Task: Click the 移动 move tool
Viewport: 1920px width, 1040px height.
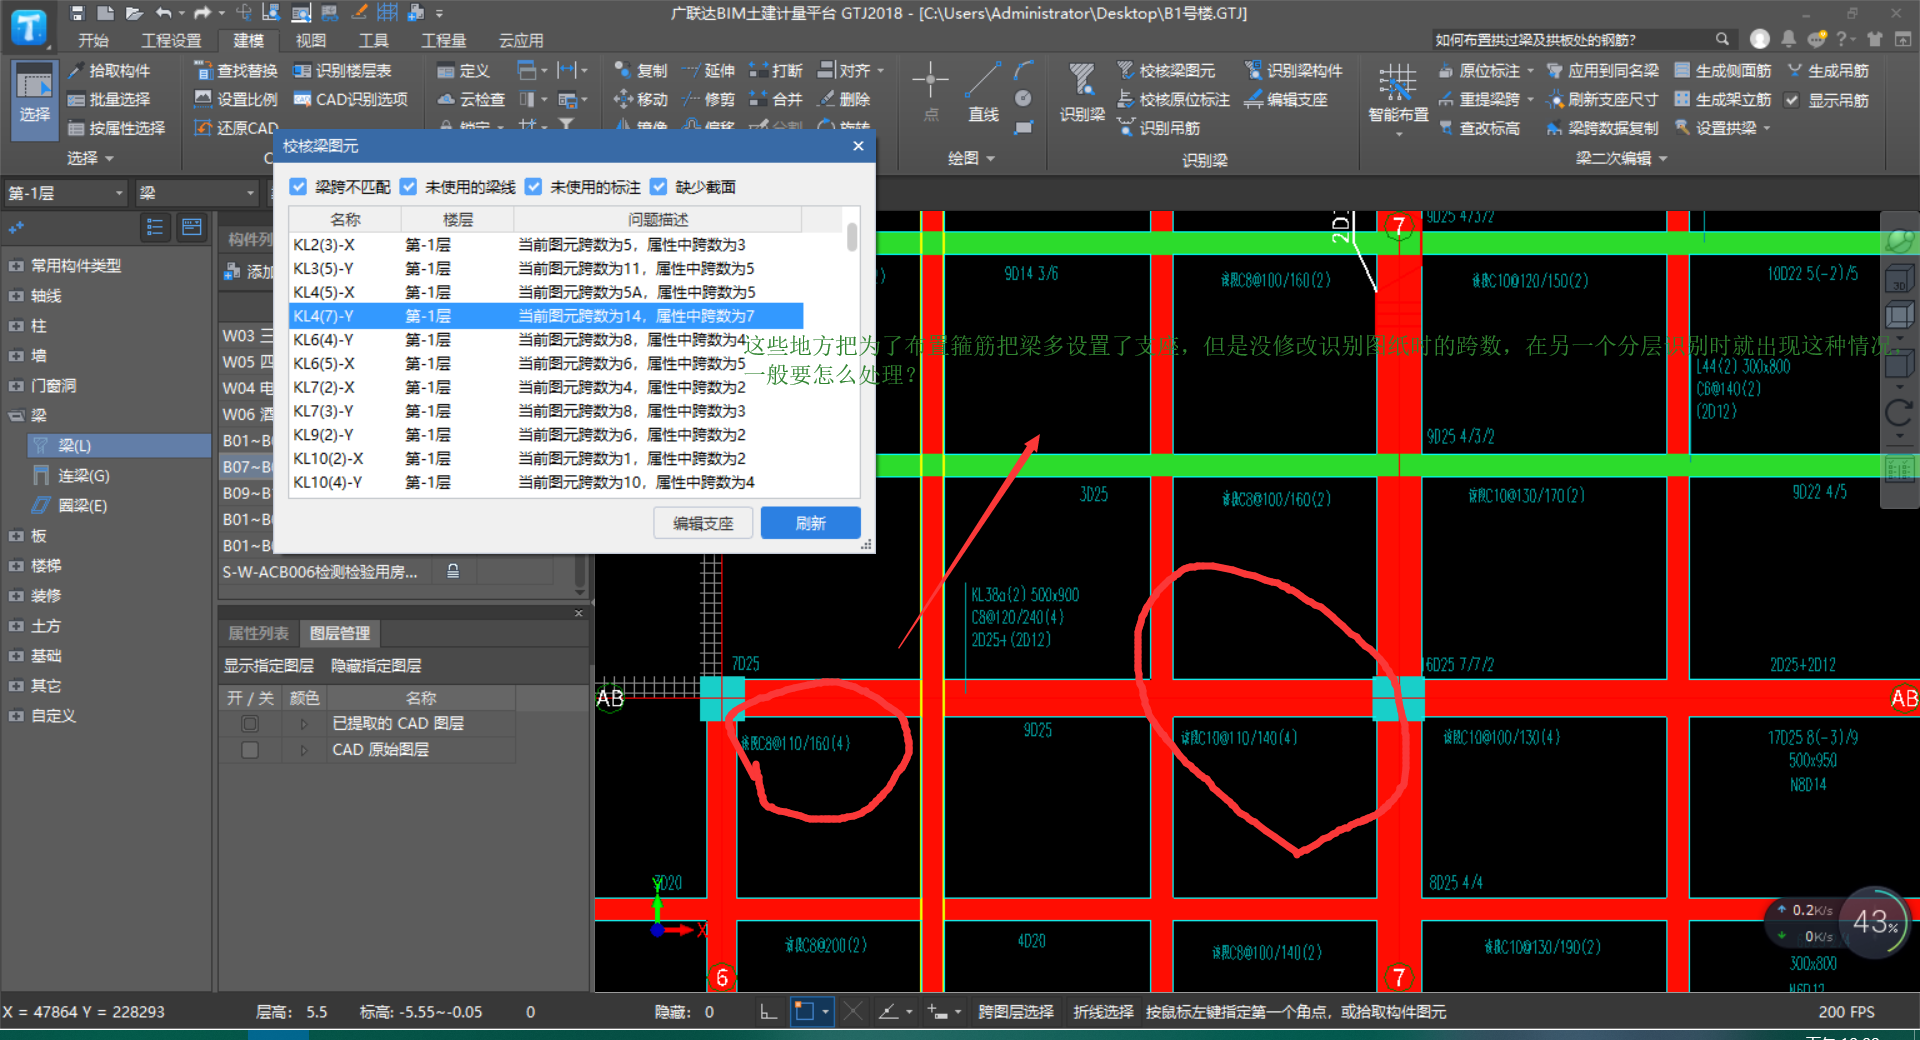Action: [x=640, y=100]
